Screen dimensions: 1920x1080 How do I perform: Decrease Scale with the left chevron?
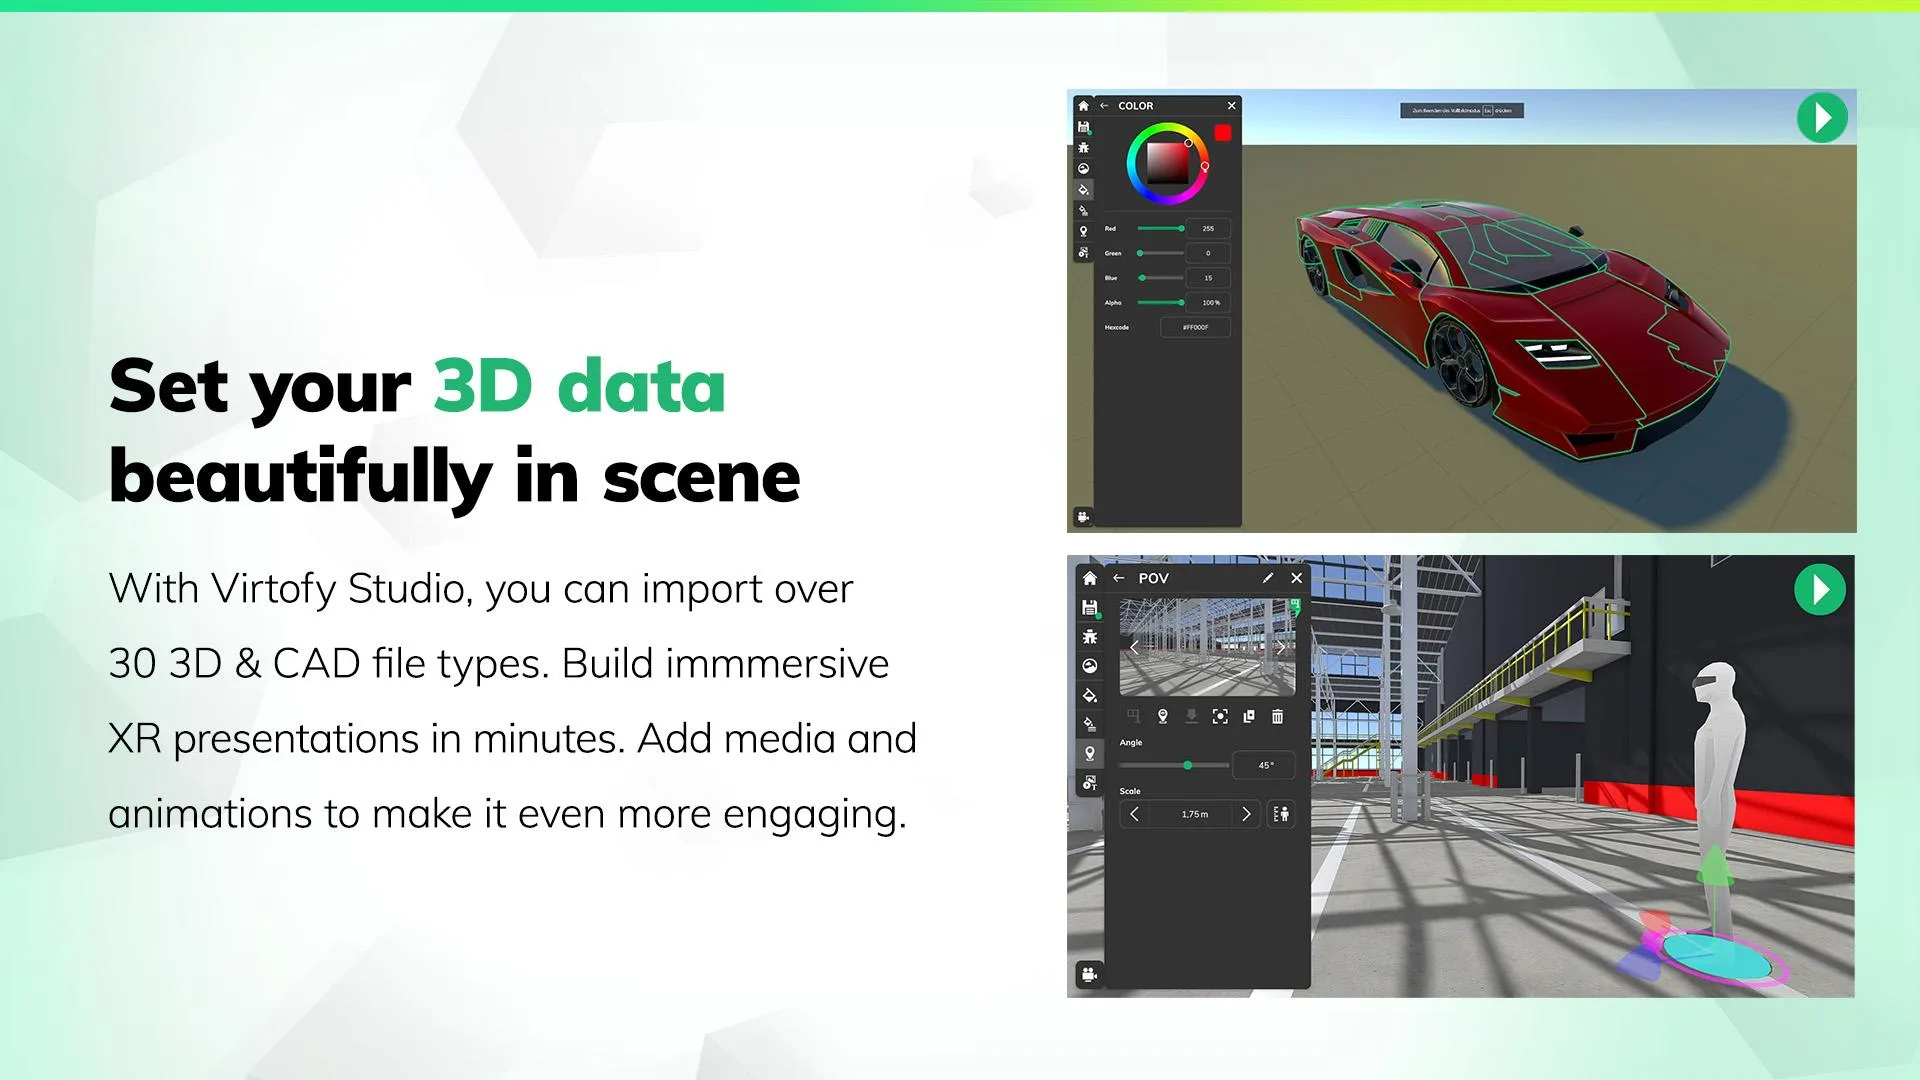[x=1134, y=814]
